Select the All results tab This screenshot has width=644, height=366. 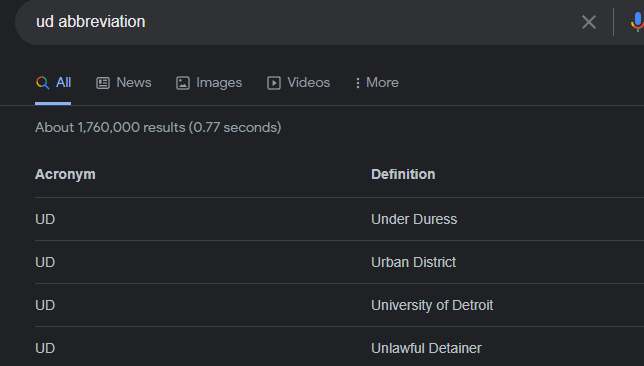pos(53,83)
